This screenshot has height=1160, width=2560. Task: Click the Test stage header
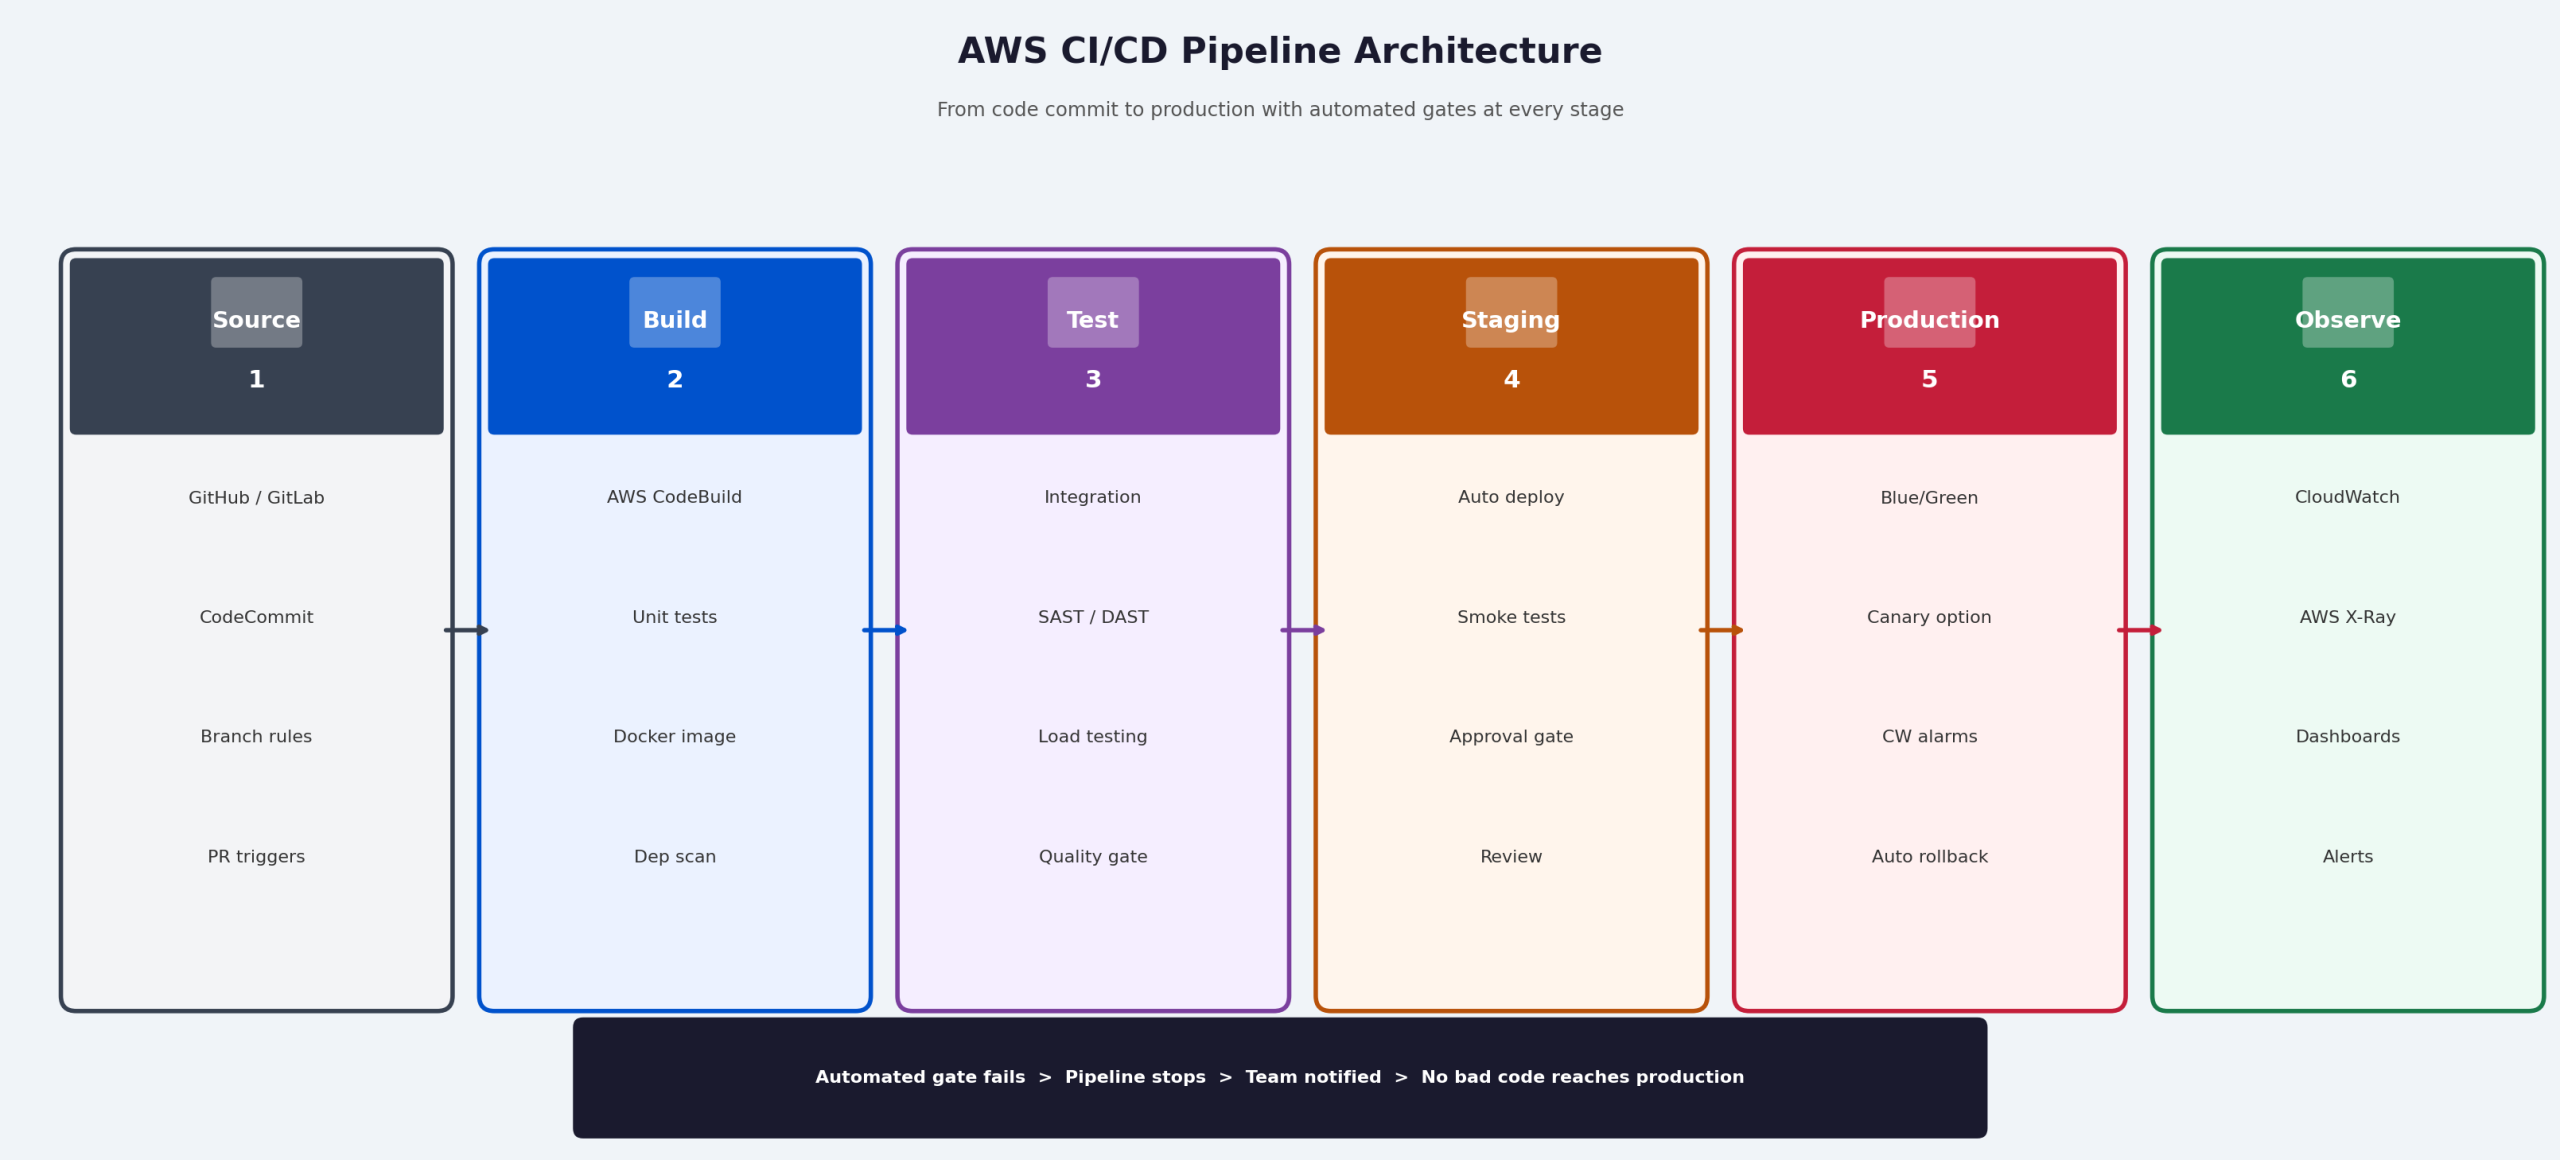point(1093,346)
